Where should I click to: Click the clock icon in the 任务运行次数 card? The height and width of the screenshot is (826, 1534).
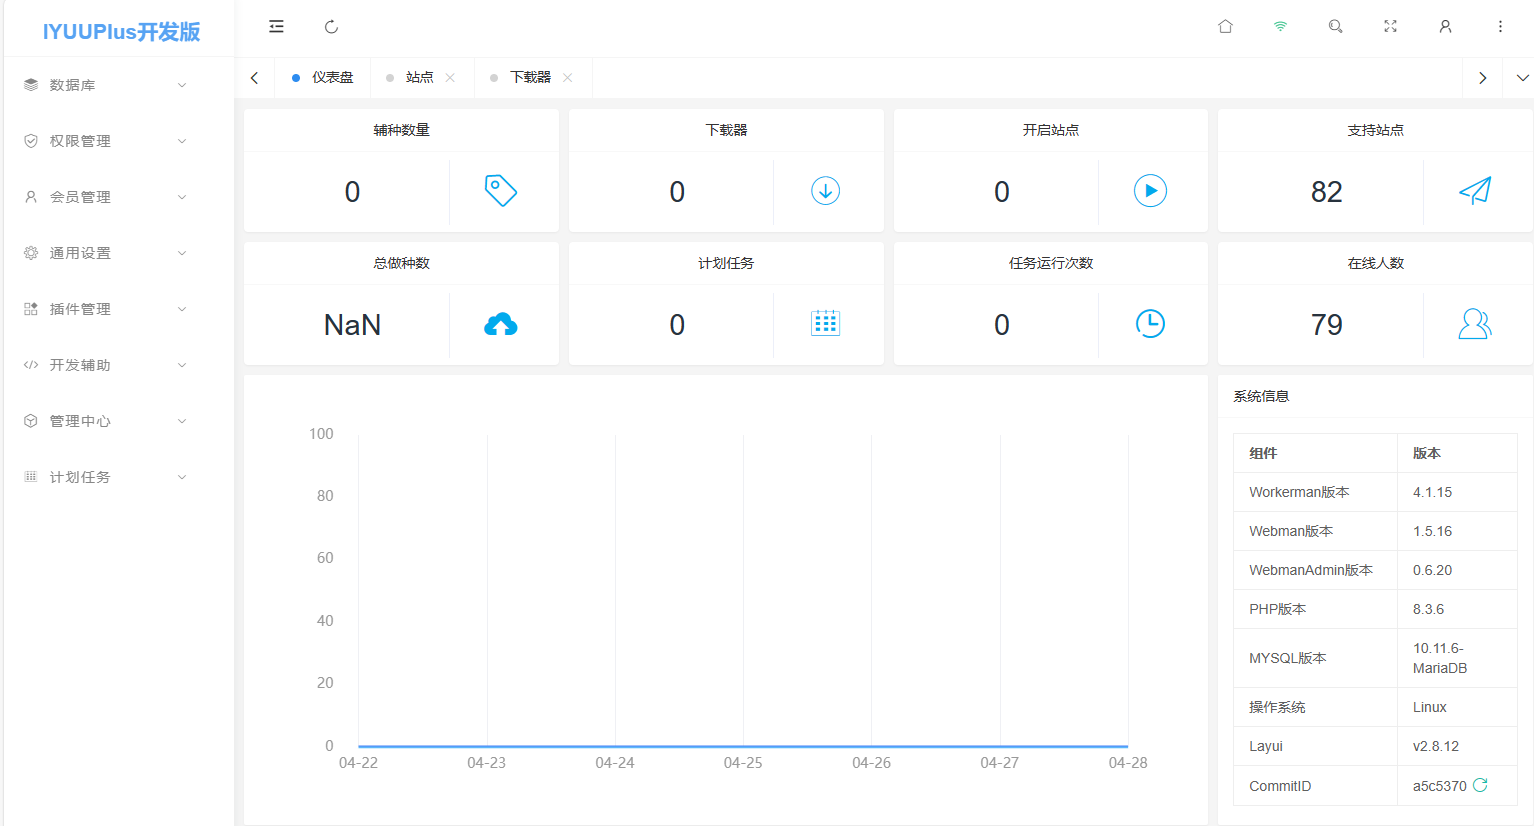[1150, 323]
